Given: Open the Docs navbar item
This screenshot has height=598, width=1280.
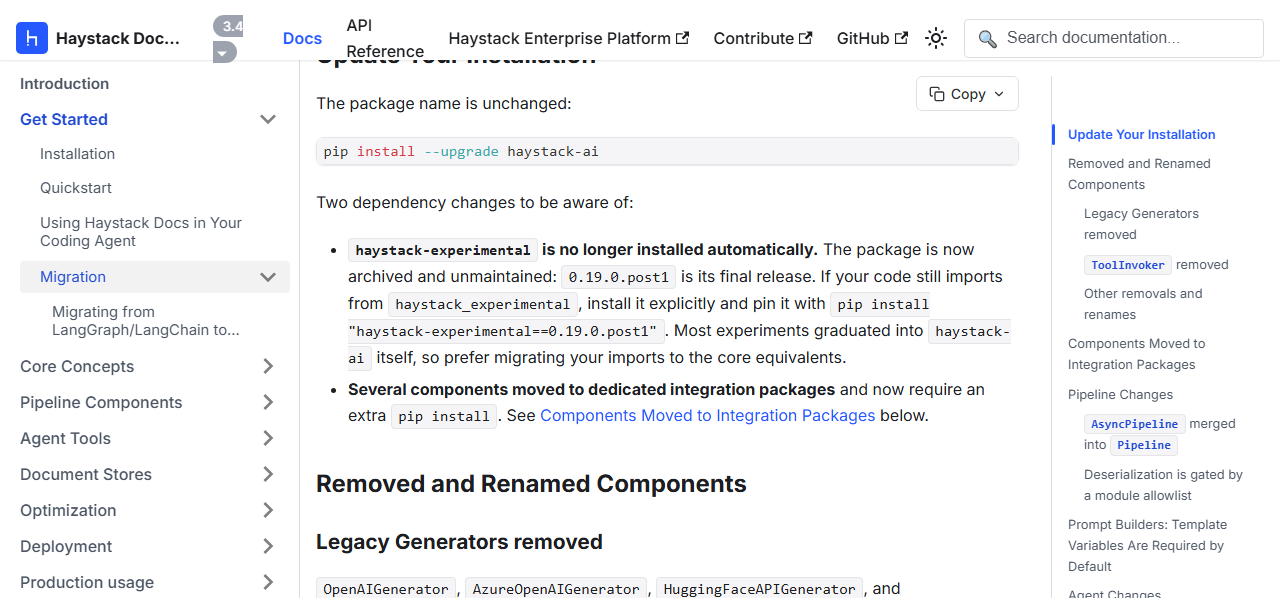Looking at the screenshot, I should coord(302,38).
